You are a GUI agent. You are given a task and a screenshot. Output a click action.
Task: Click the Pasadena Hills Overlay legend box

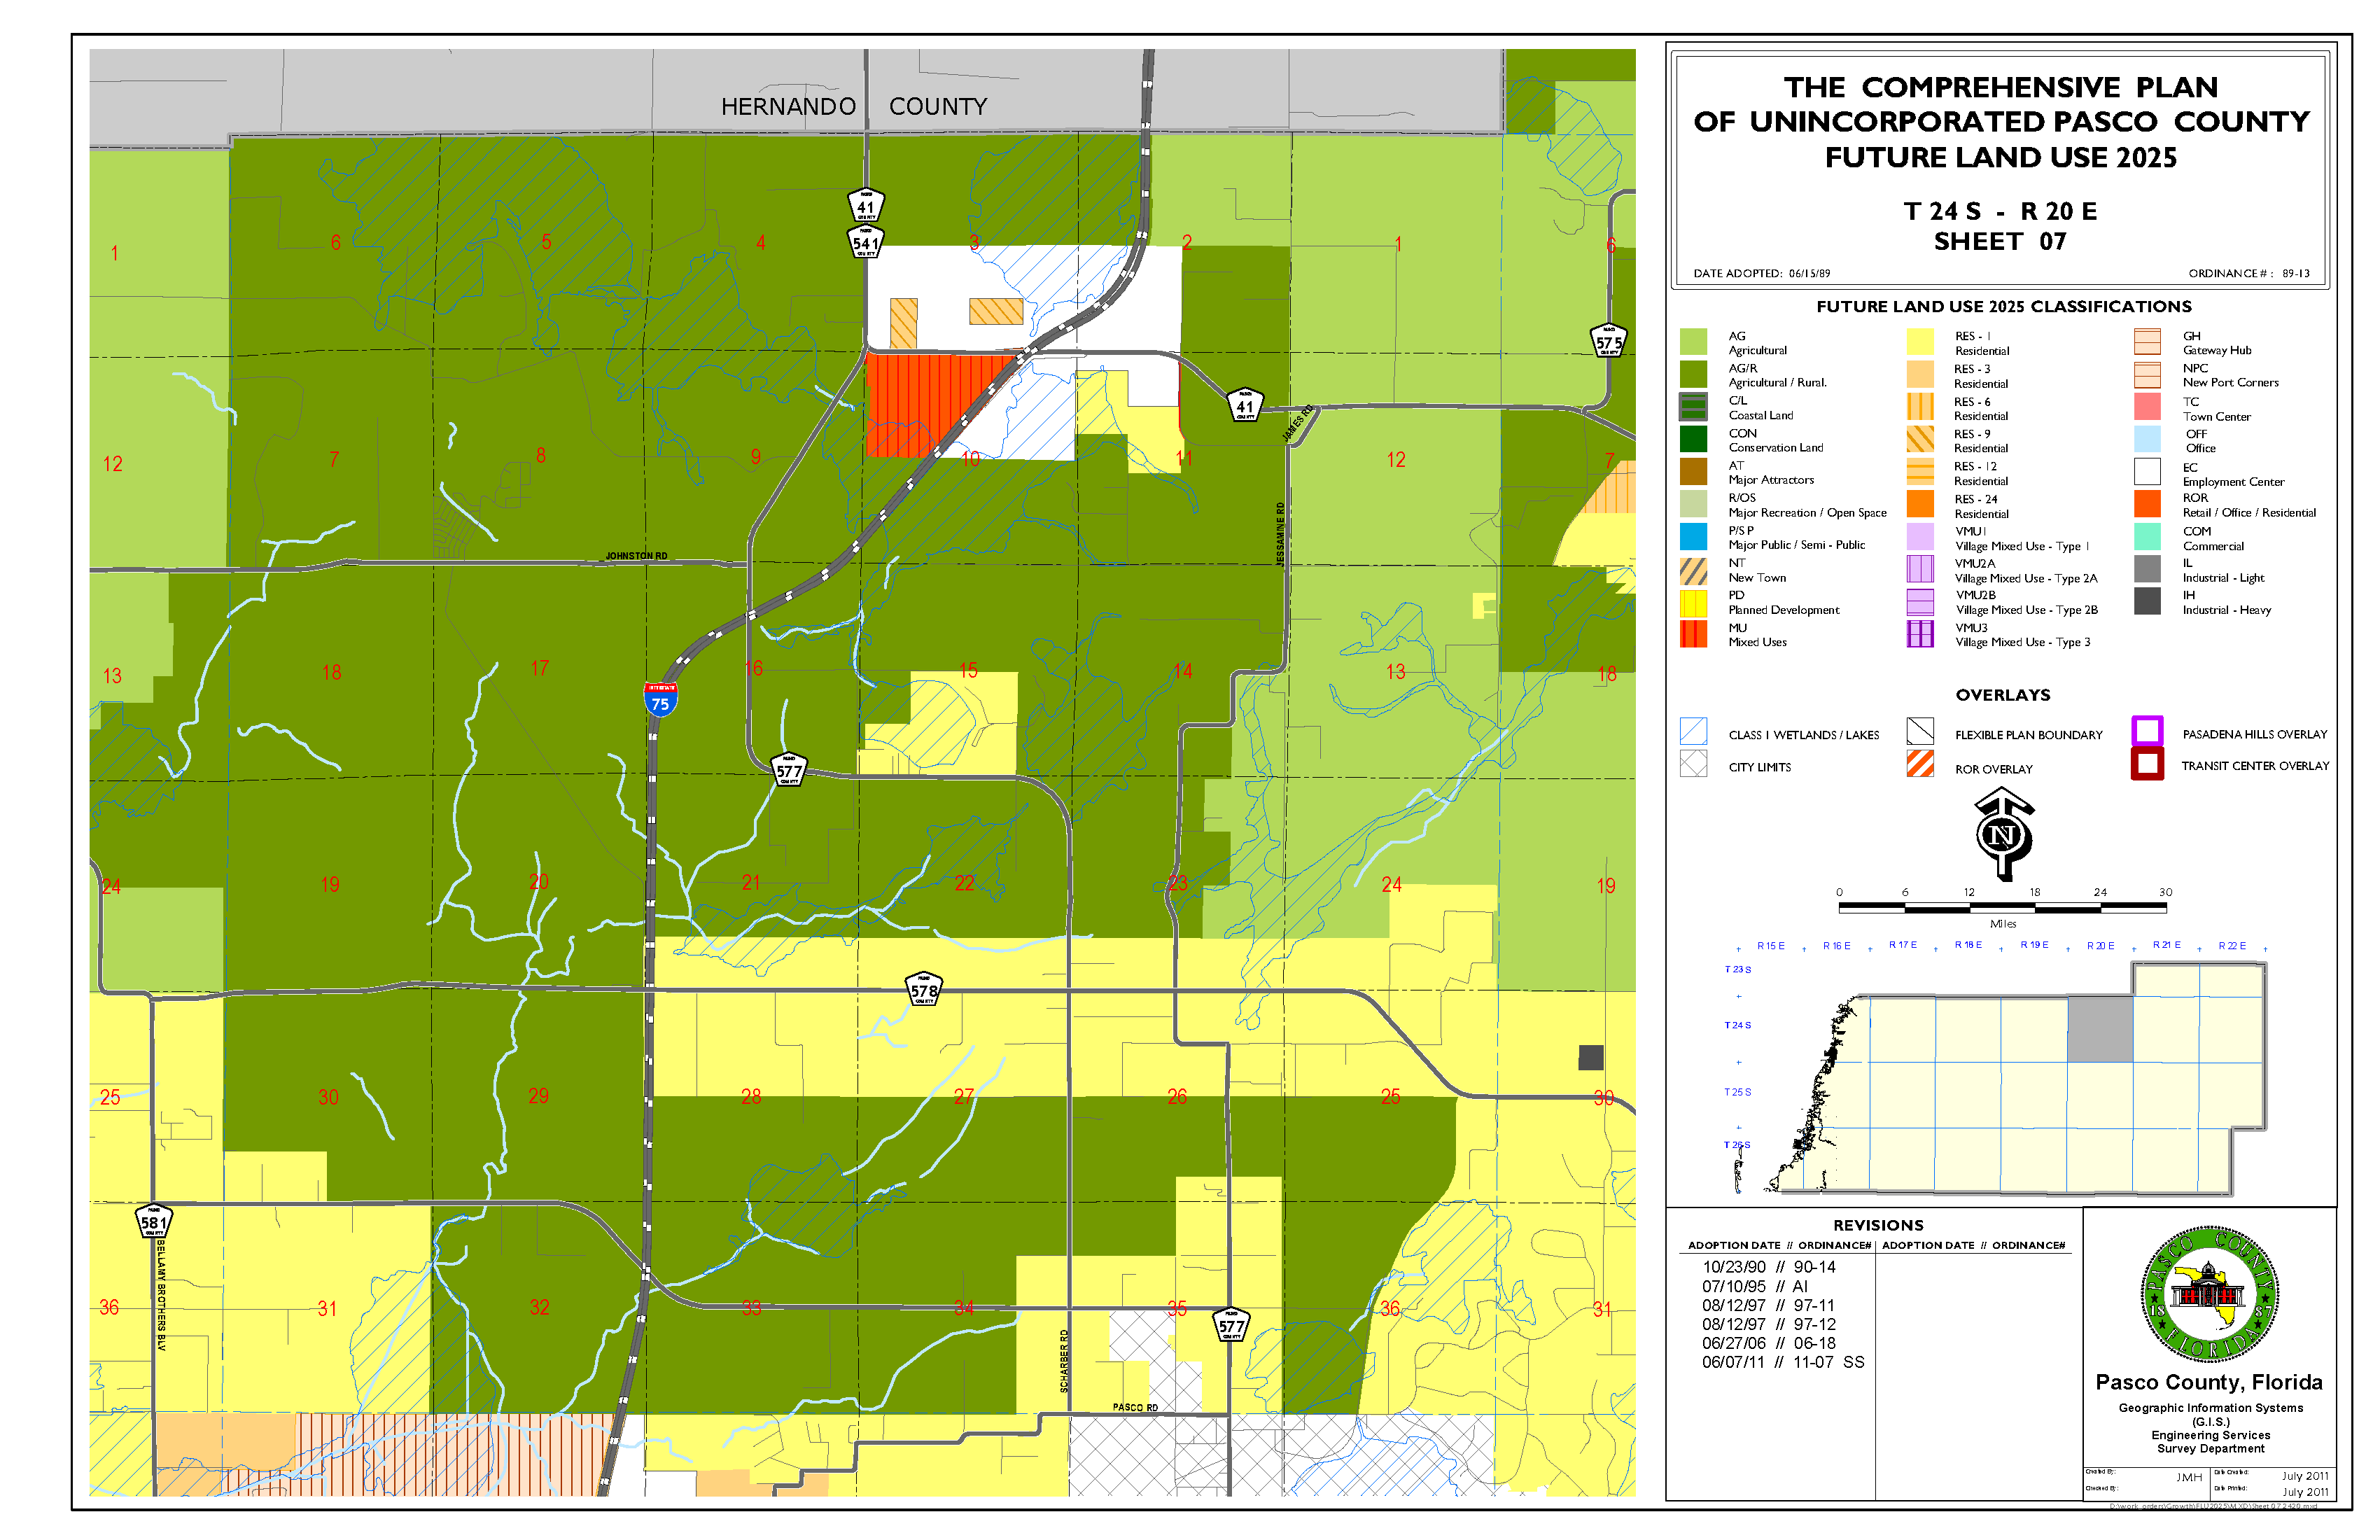tap(2147, 730)
